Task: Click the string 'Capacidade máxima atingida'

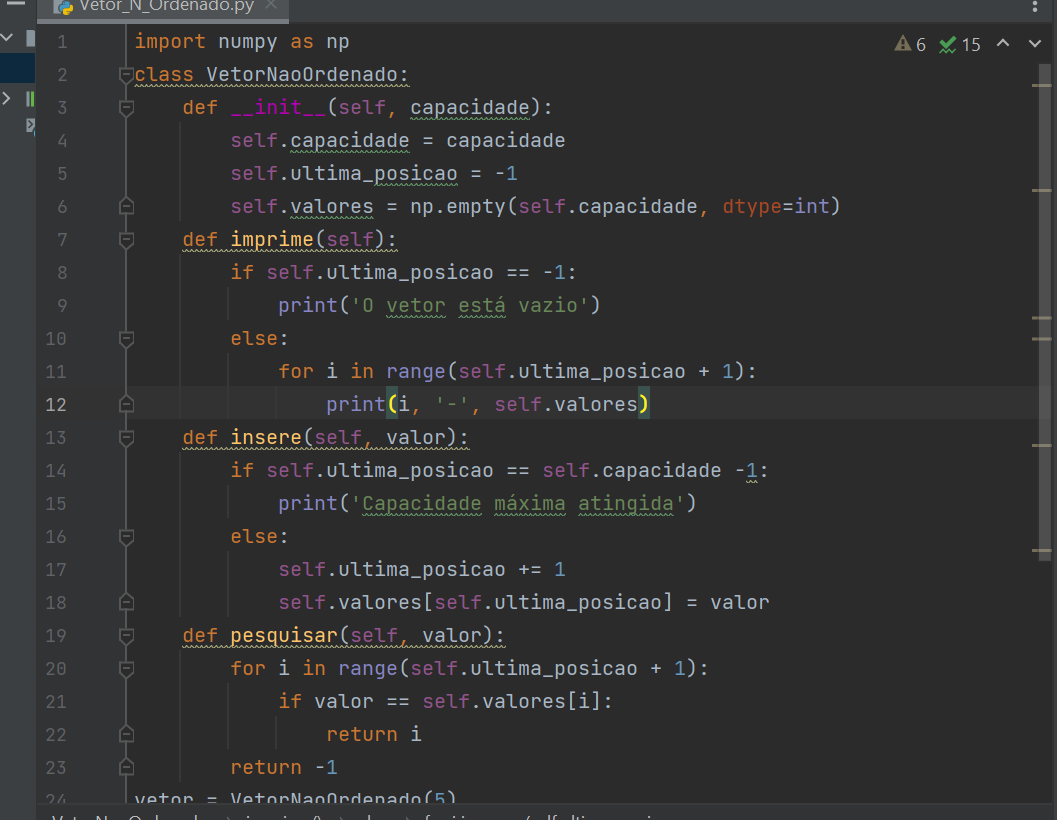Action: [518, 504]
